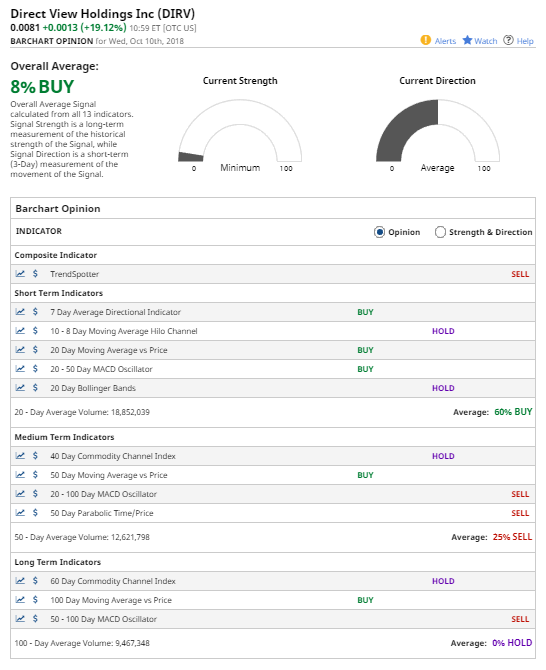Image resolution: width=546 pixels, height=670 pixels.
Task: Open Alerts link
Action: tap(445, 41)
